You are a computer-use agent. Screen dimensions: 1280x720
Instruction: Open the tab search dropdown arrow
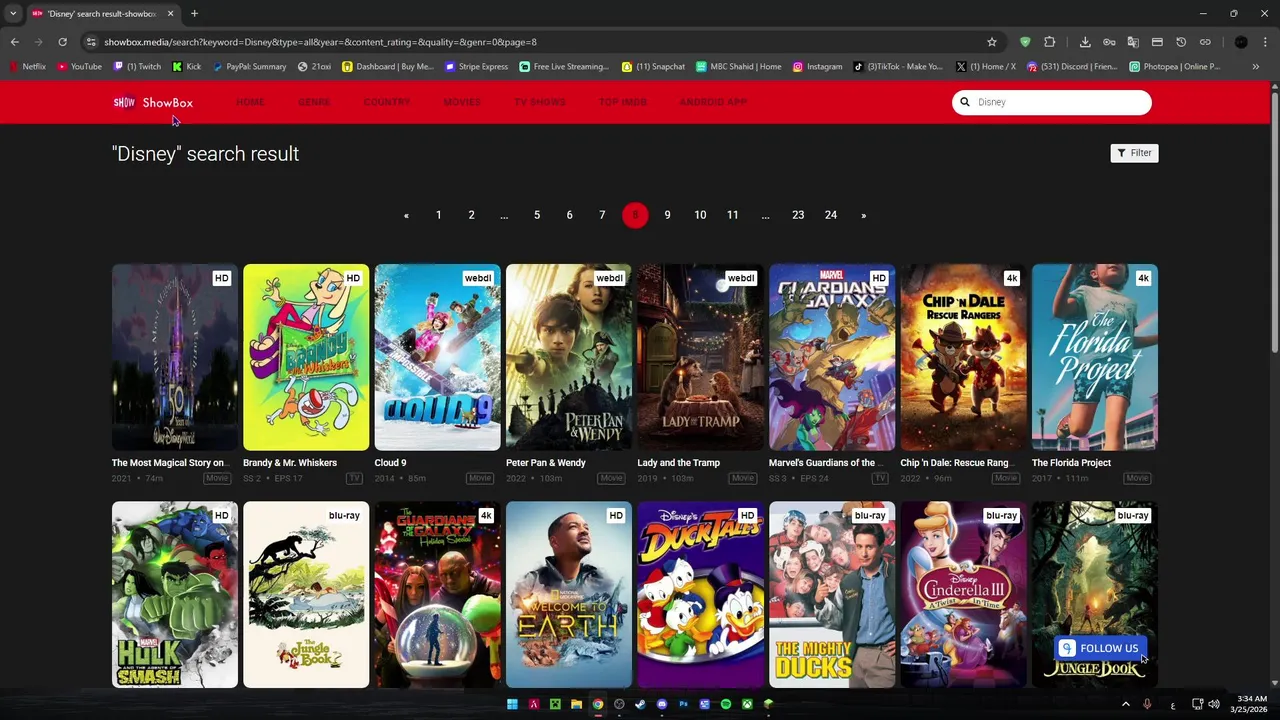(x=13, y=14)
